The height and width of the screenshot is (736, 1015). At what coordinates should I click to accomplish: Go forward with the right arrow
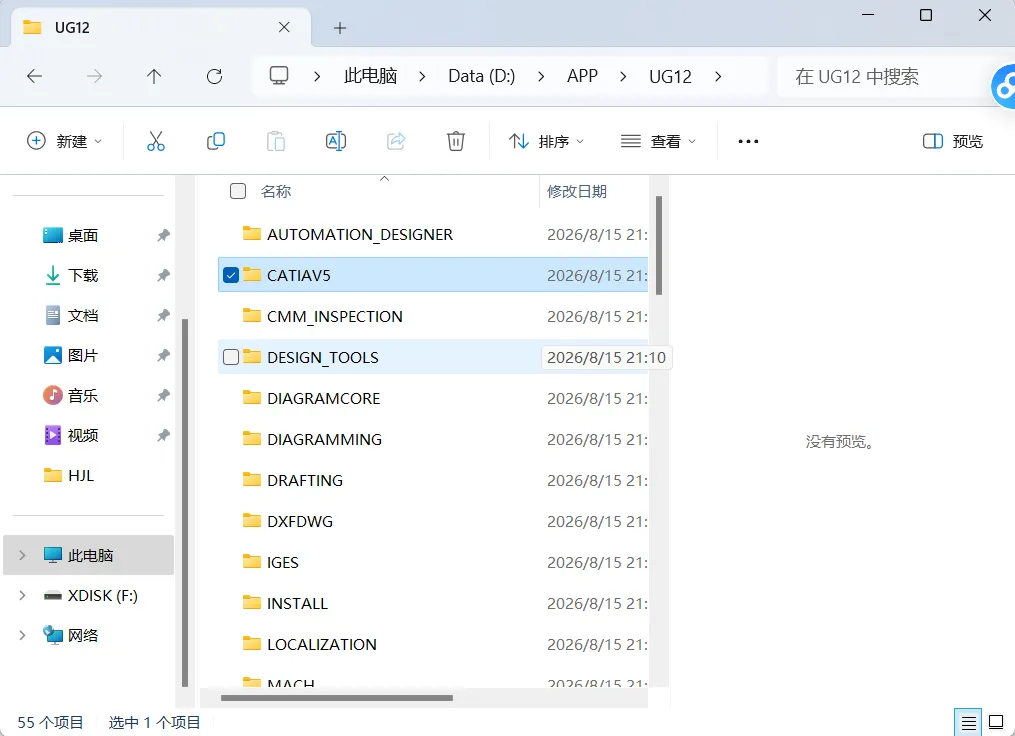[95, 76]
